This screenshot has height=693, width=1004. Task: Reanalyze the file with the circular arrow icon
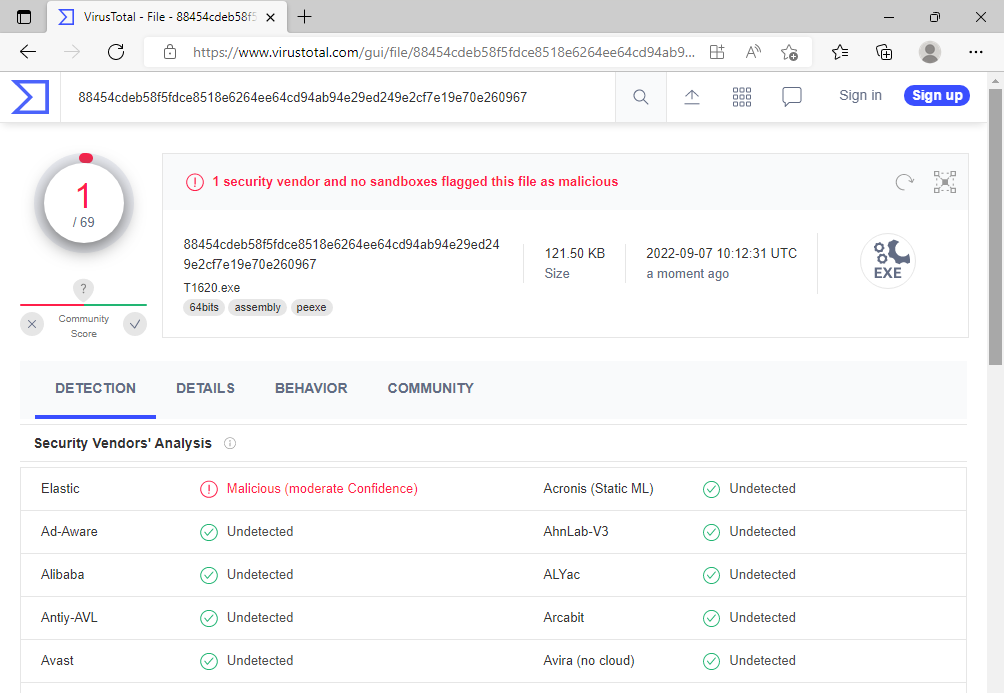click(x=905, y=182)
